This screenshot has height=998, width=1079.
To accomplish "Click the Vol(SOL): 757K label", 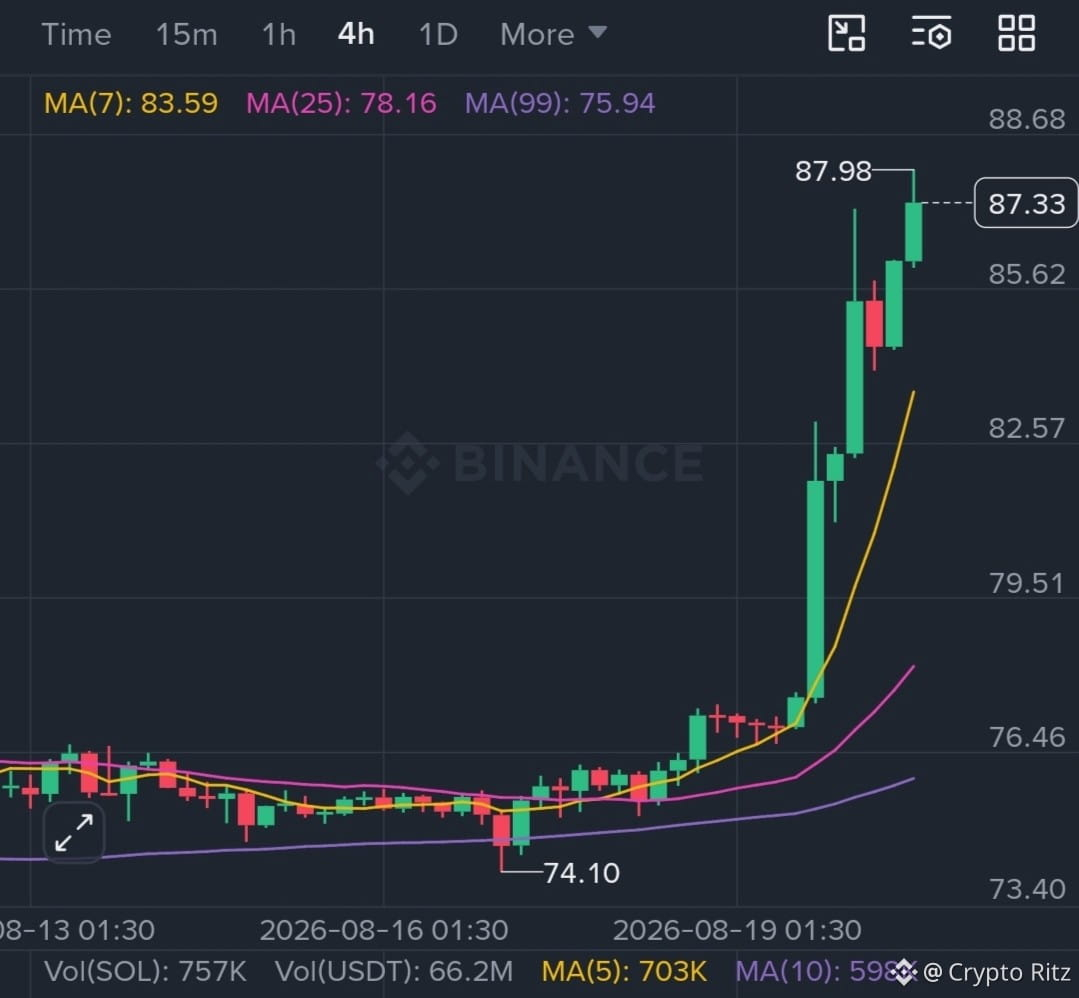I will tap(145, 972).
